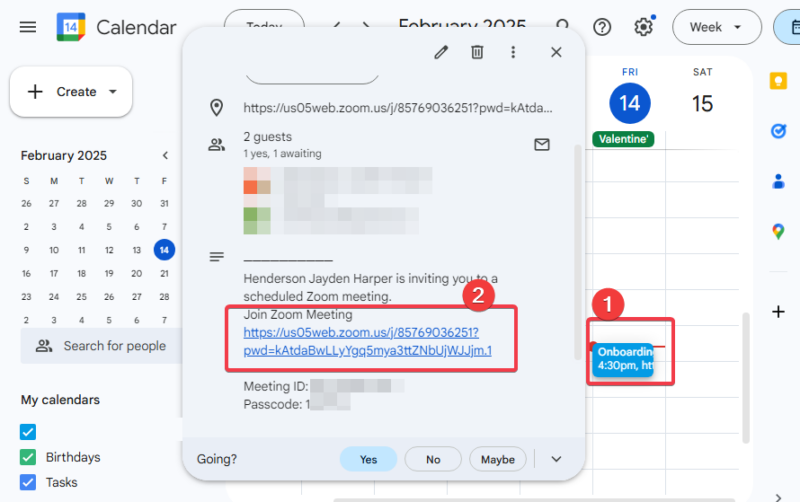Open Google Maps in the side panel
800x502 pixels.
click(x=778, y=231)
